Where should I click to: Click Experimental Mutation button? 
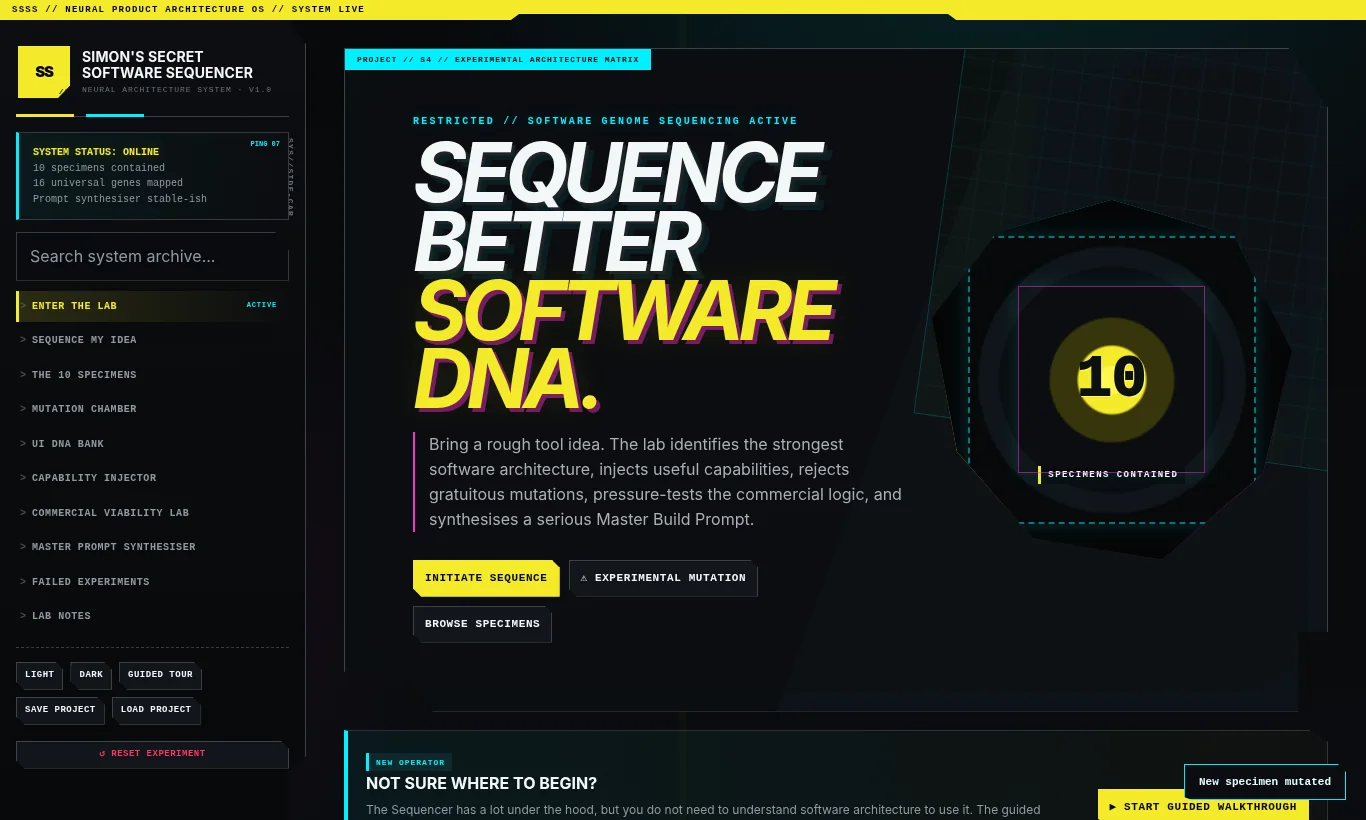pos(663,578)
